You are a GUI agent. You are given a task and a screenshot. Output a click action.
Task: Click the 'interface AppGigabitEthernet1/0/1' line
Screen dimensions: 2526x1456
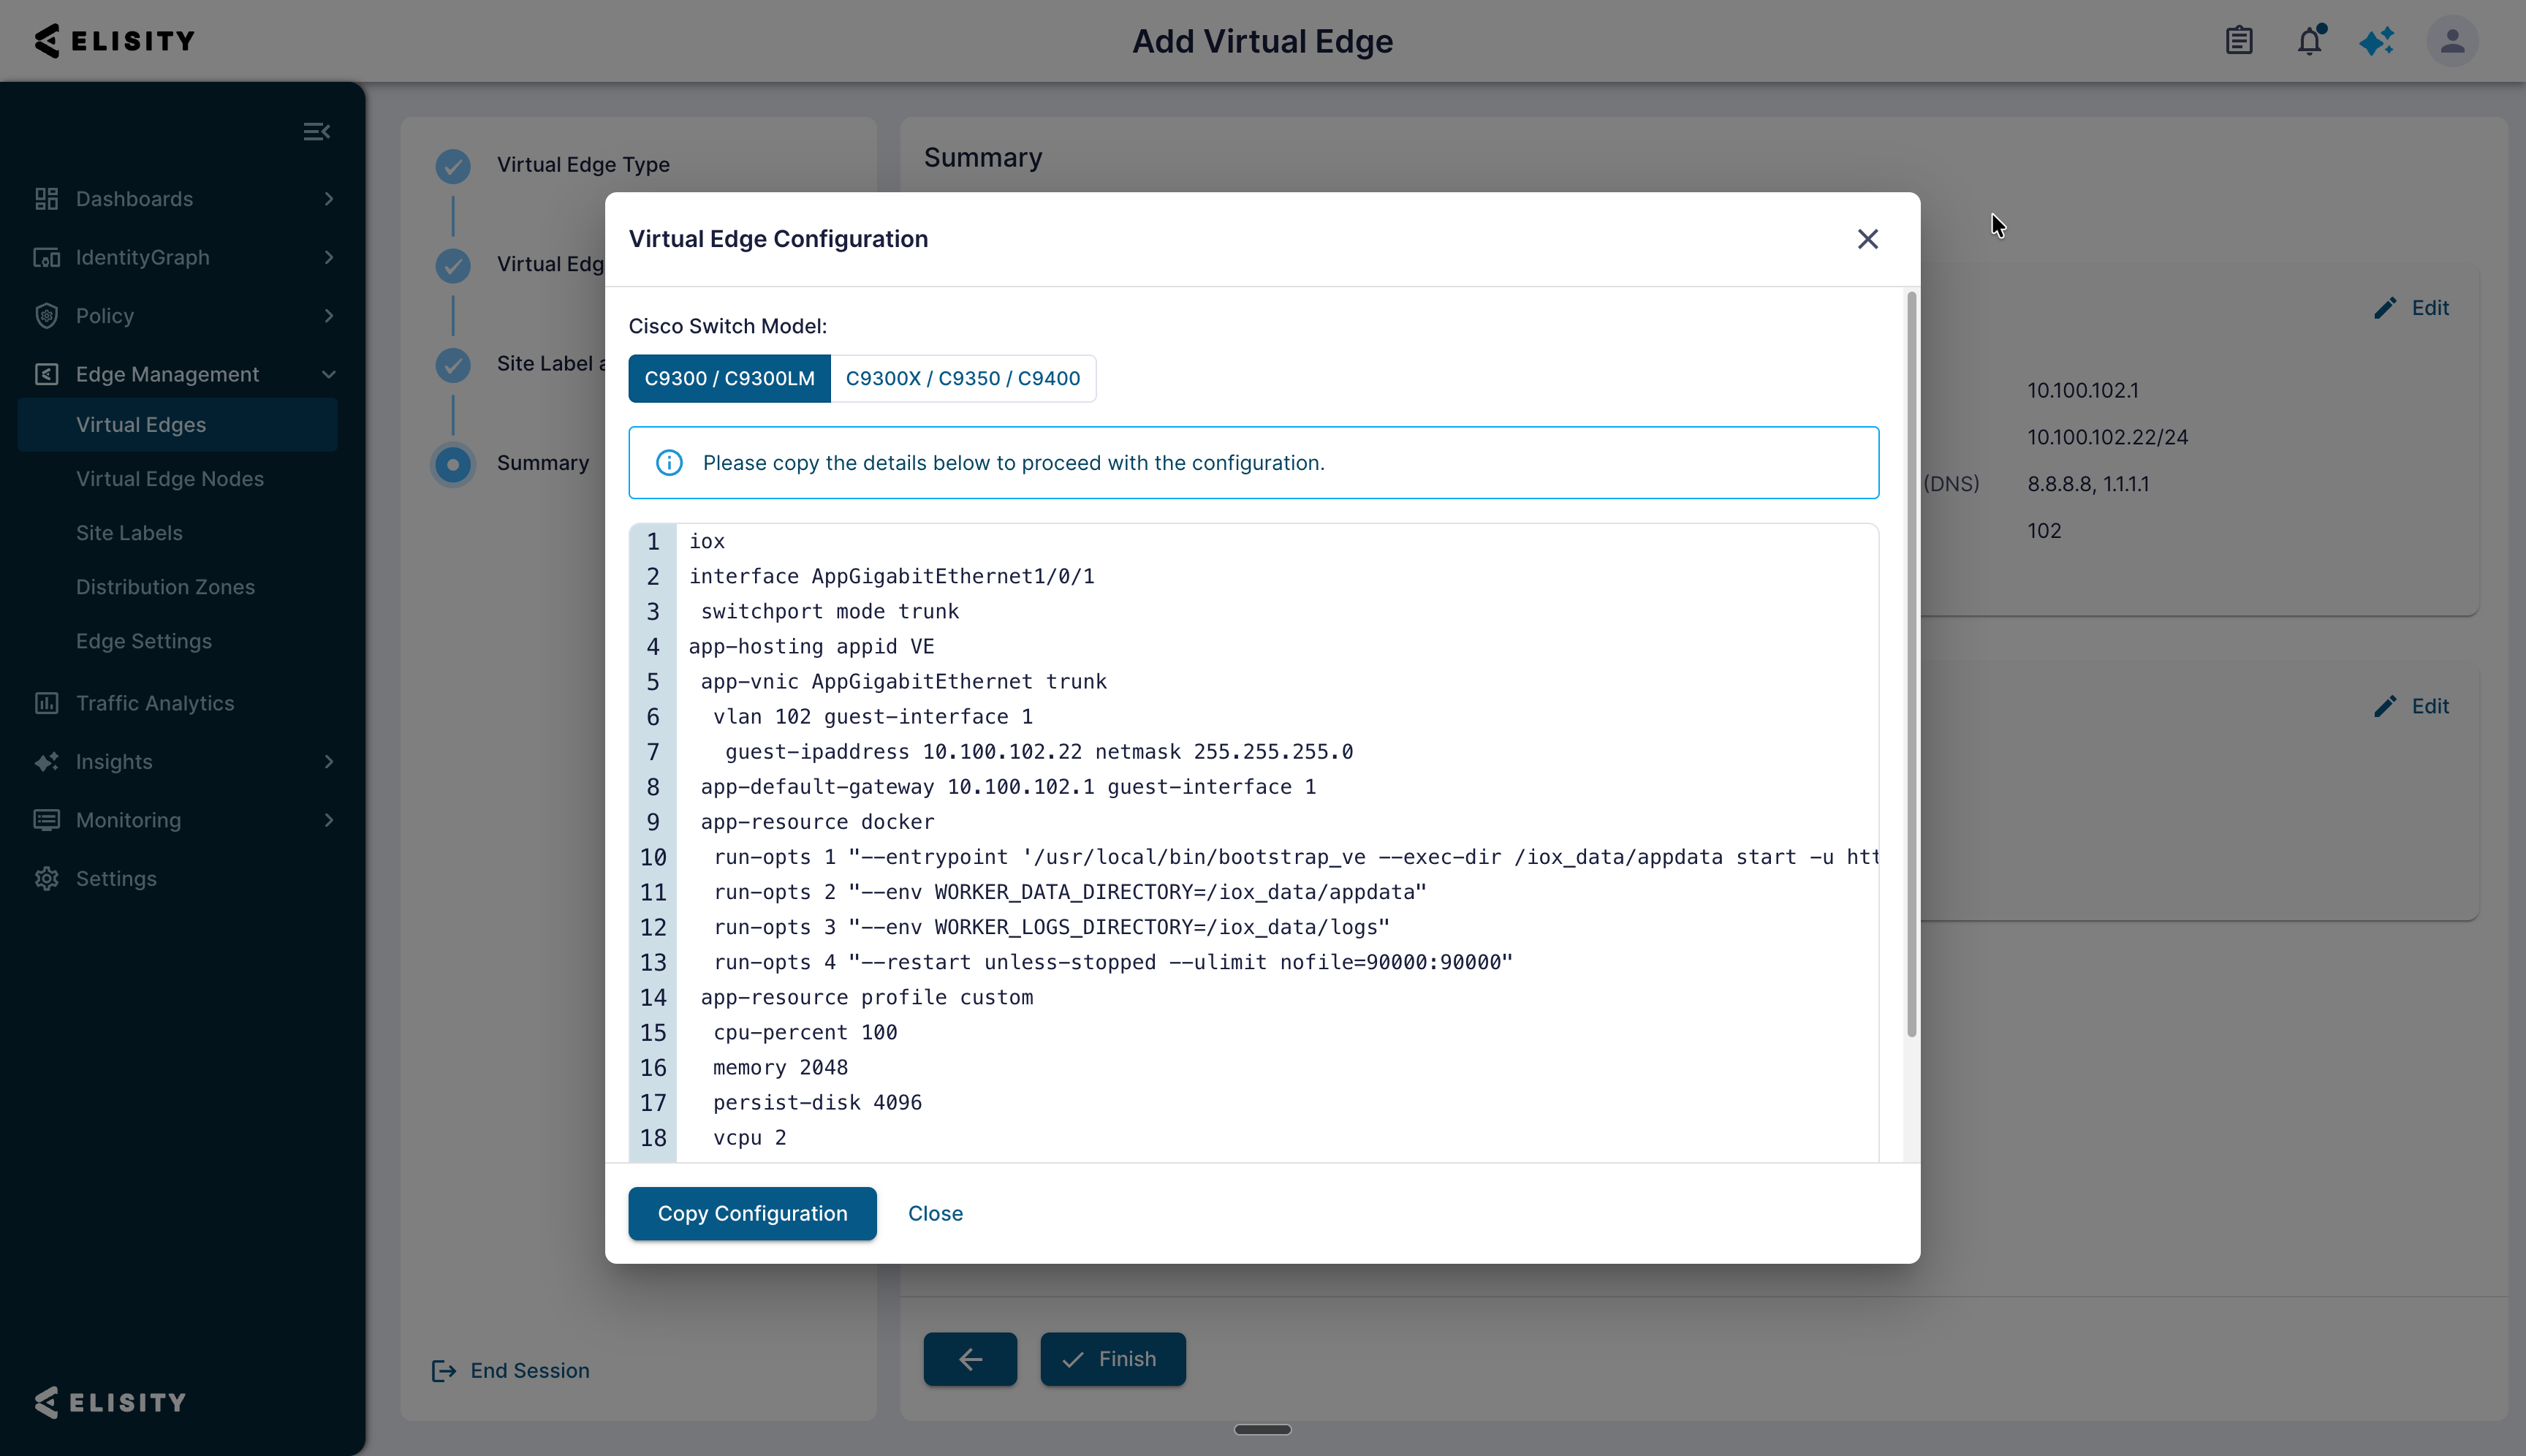coord(891,576)
